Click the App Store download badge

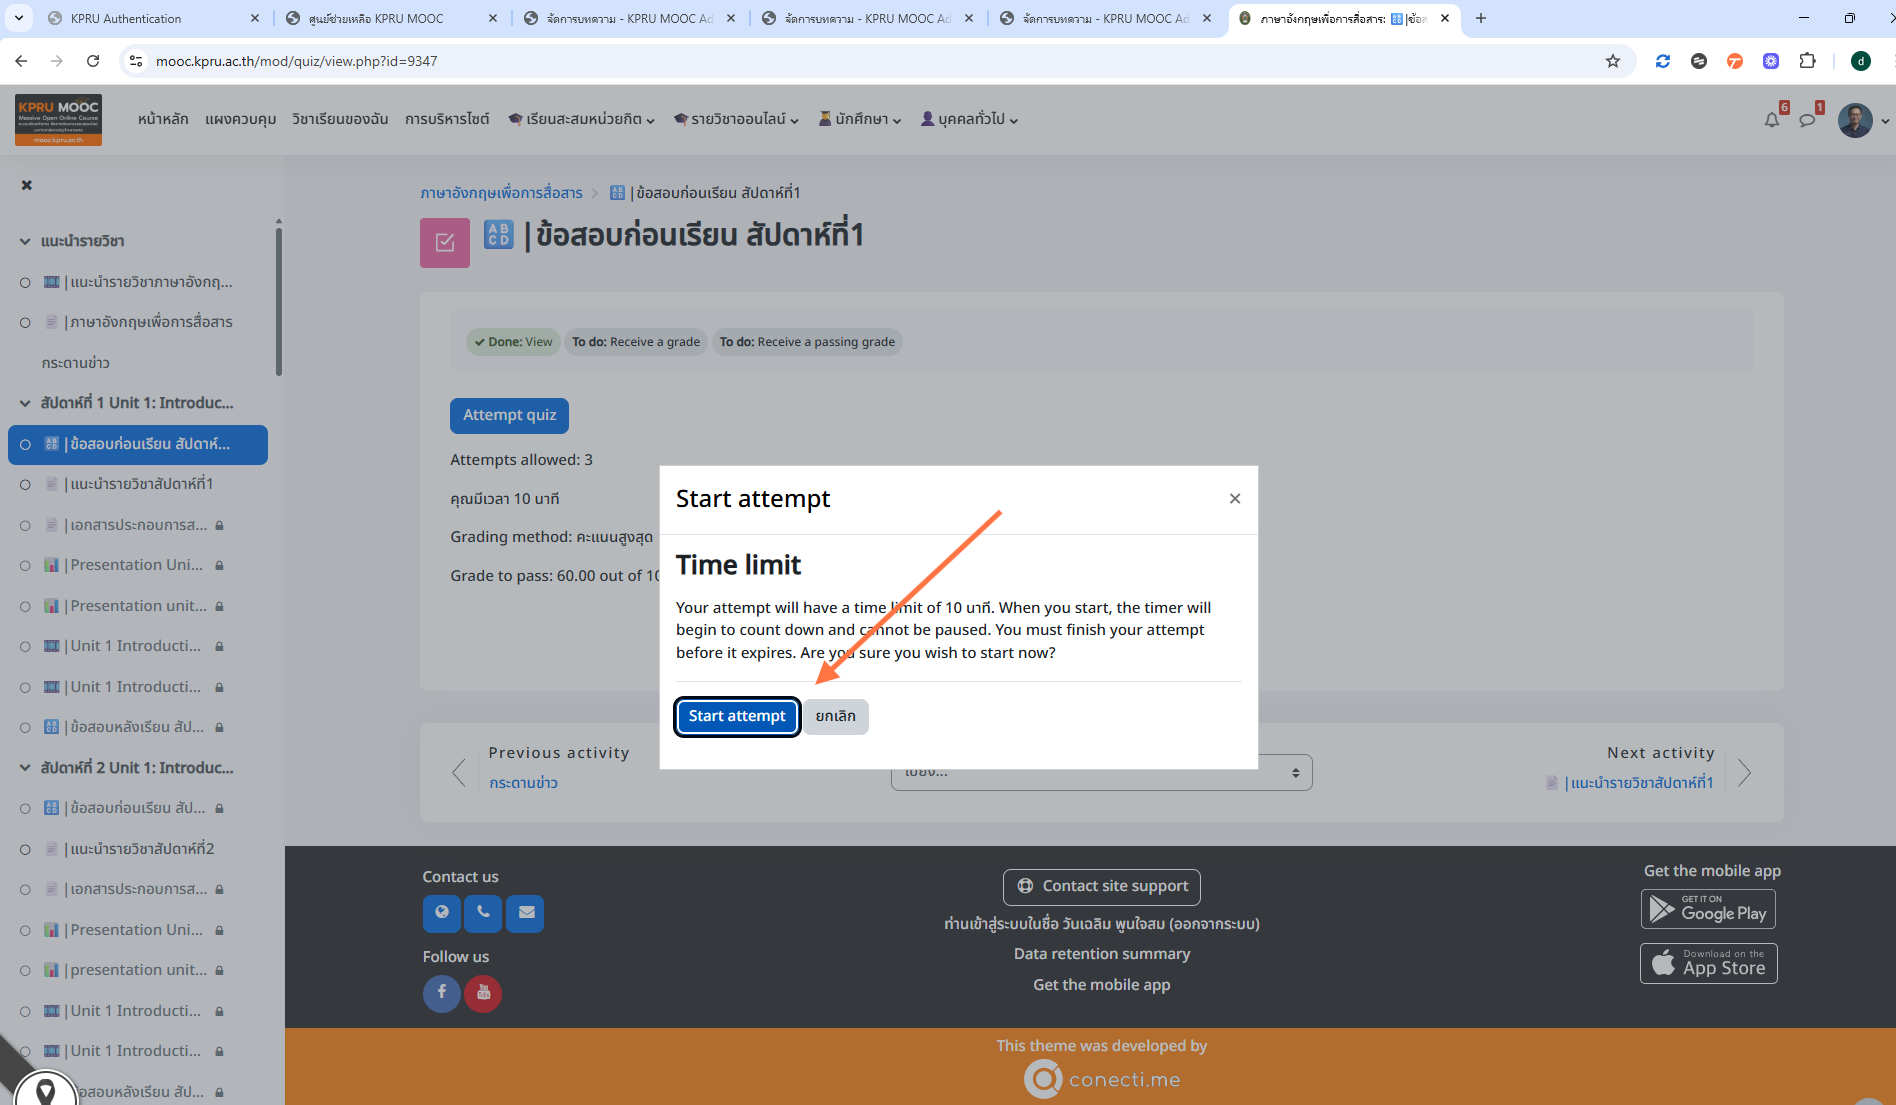click(1708, 963)
